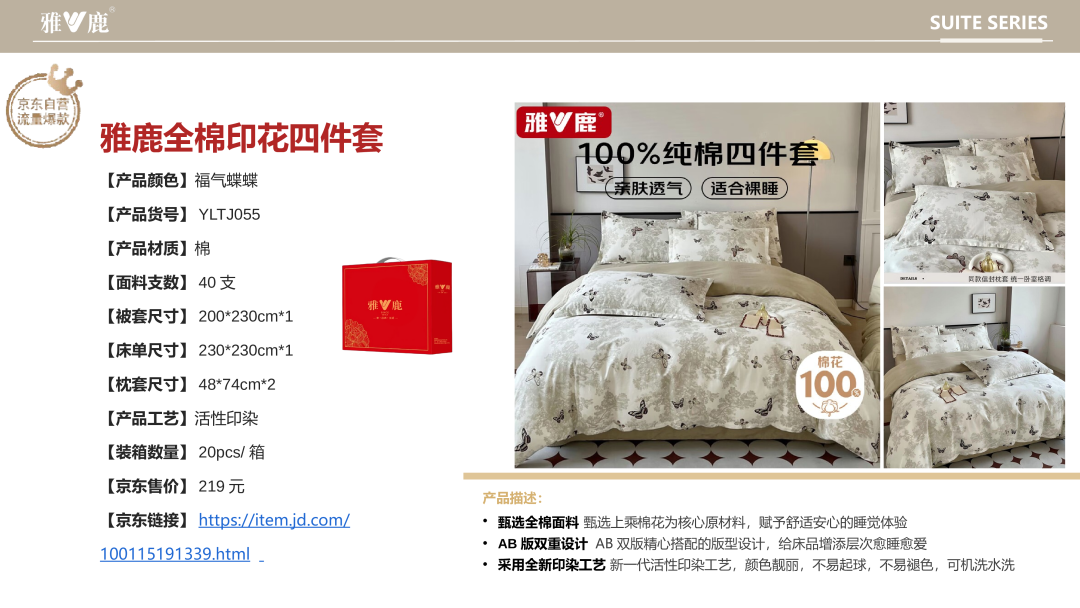Click the SUITE SERIES header text
Image resolution: width=1080 pixels, height=608 pixels.
[x=988, y=23]
